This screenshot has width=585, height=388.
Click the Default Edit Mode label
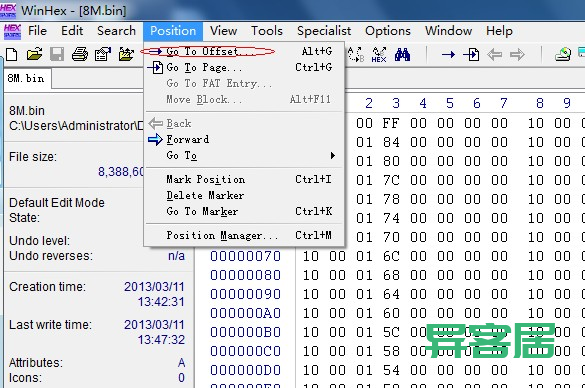(57, 203)
